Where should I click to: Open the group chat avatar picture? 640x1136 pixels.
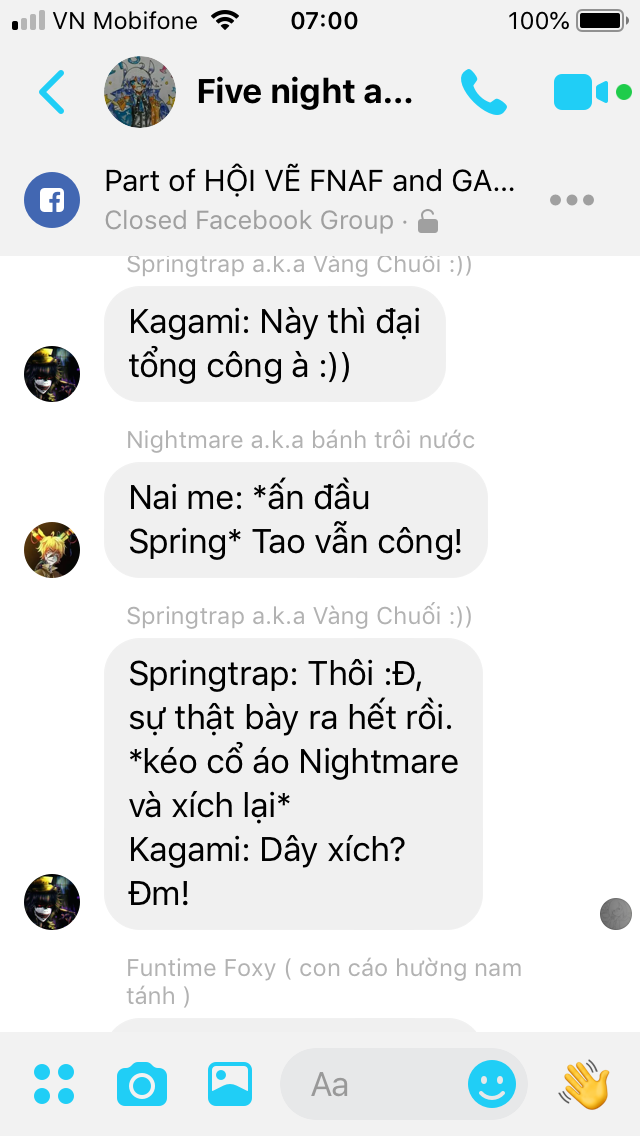[x=140, y=92]
